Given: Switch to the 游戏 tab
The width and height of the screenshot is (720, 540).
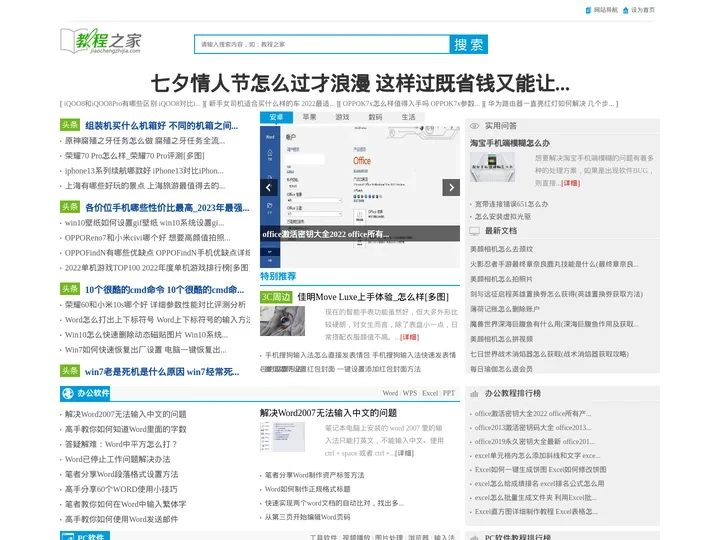Looking at the screenshot, I should pyautogui.click(x=342, y=117).
